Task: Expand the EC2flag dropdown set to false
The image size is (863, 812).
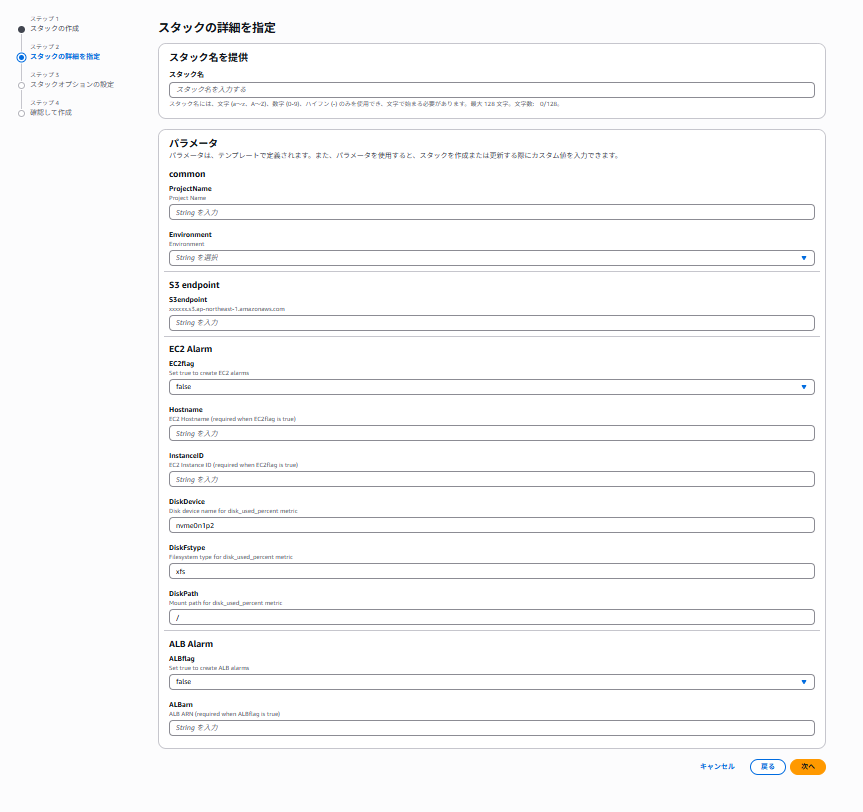Action: click(491, 387)
